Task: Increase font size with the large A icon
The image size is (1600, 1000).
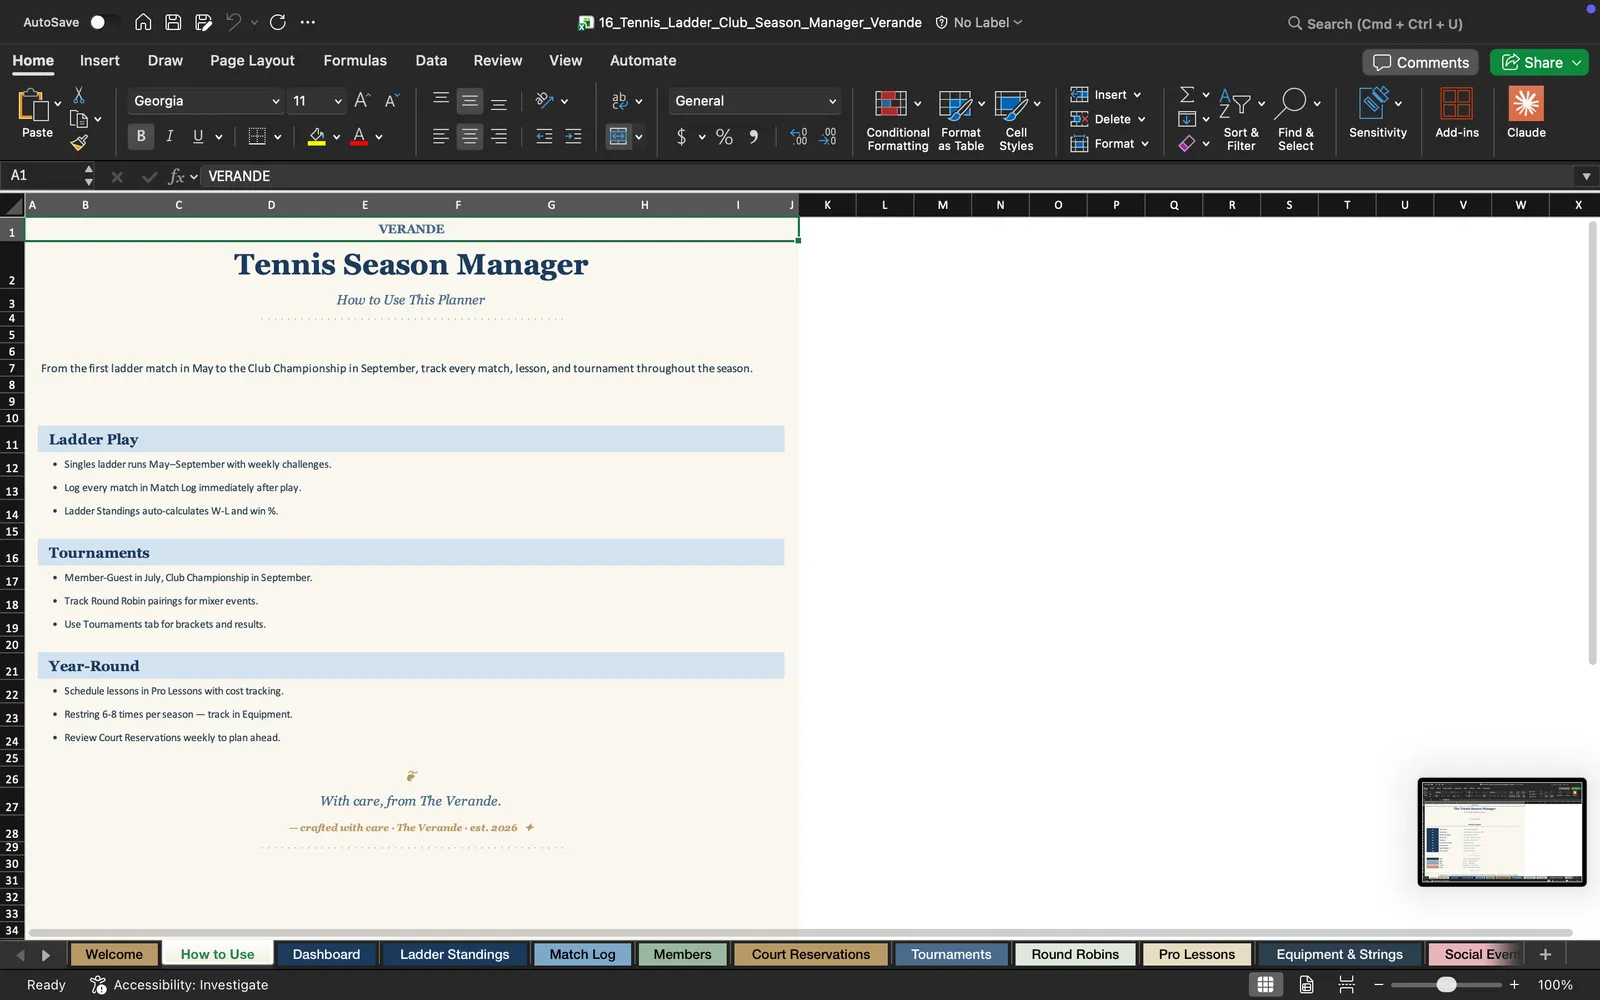Action: [362, 100]
